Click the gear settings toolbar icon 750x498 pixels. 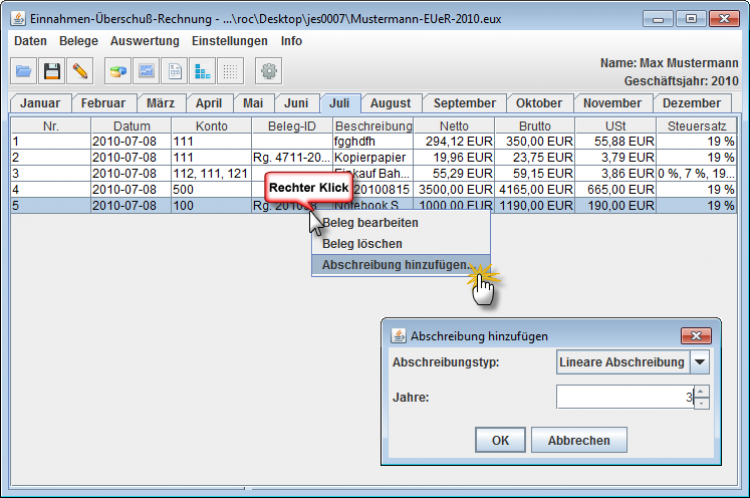(x=269, y=71)
